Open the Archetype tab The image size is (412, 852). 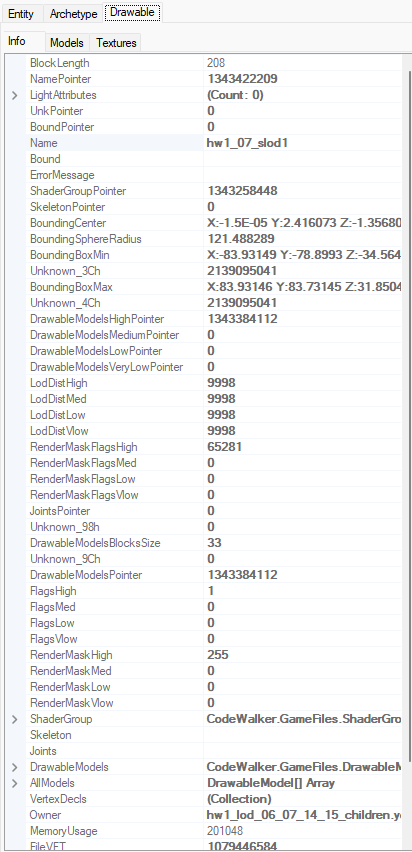click(x=73, y=14)
